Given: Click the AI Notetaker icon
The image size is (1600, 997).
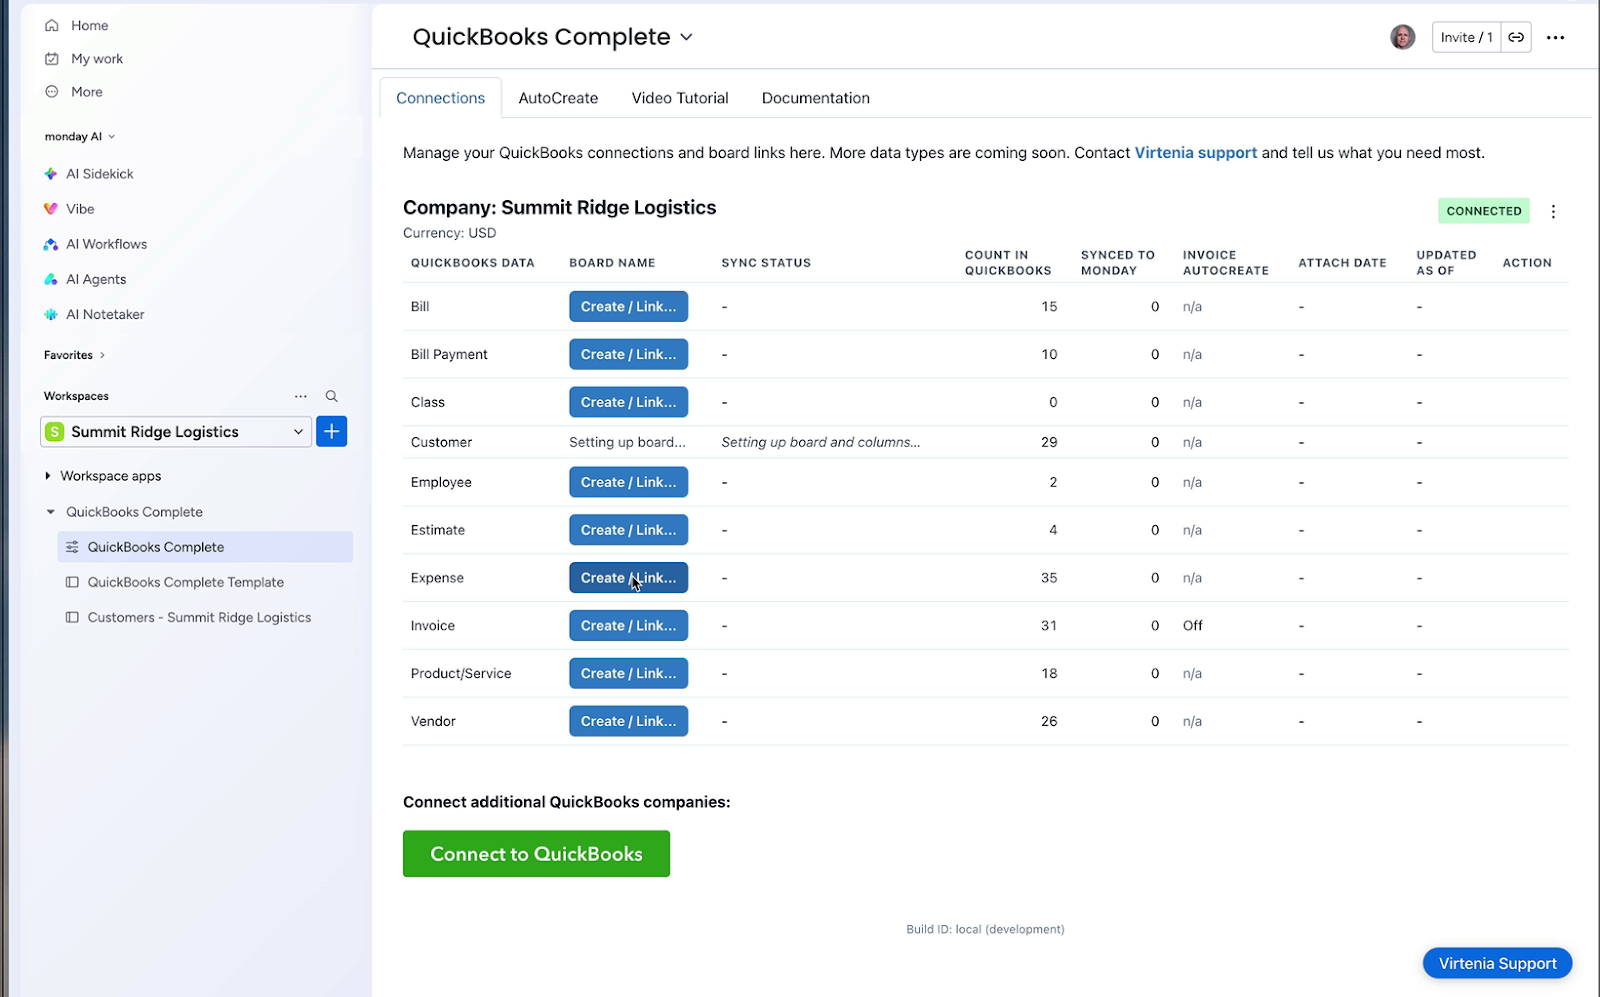Looking at the screenshot, I should (x=51, y=315).
